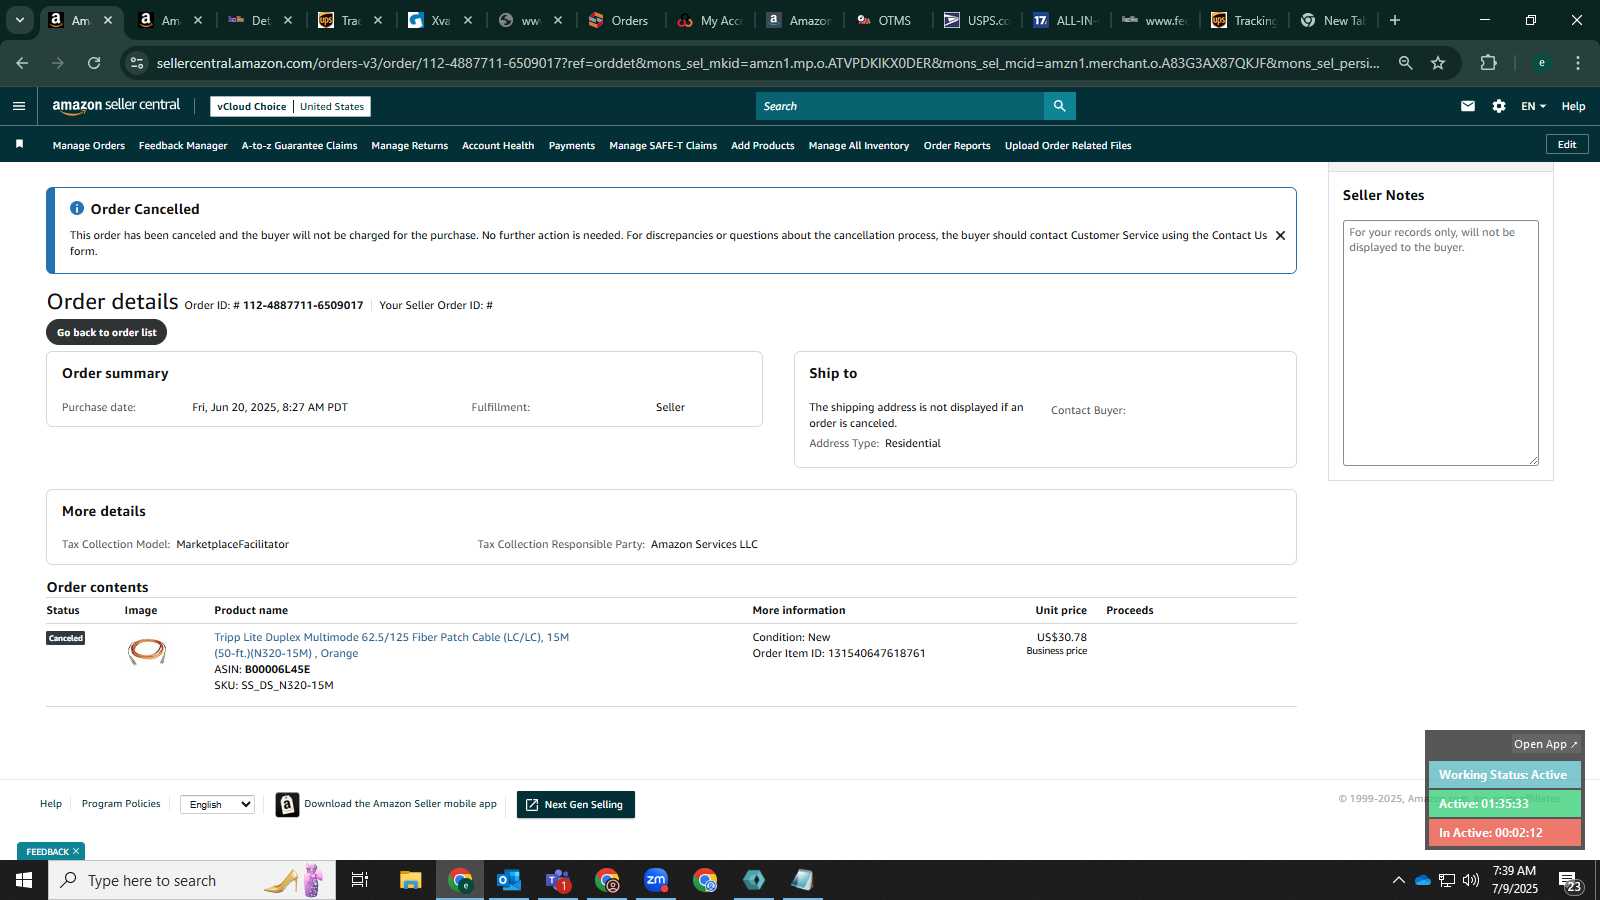Click Edit favorites bar button
This screenshot has height=900, width=1600.
coord(1567,144)
